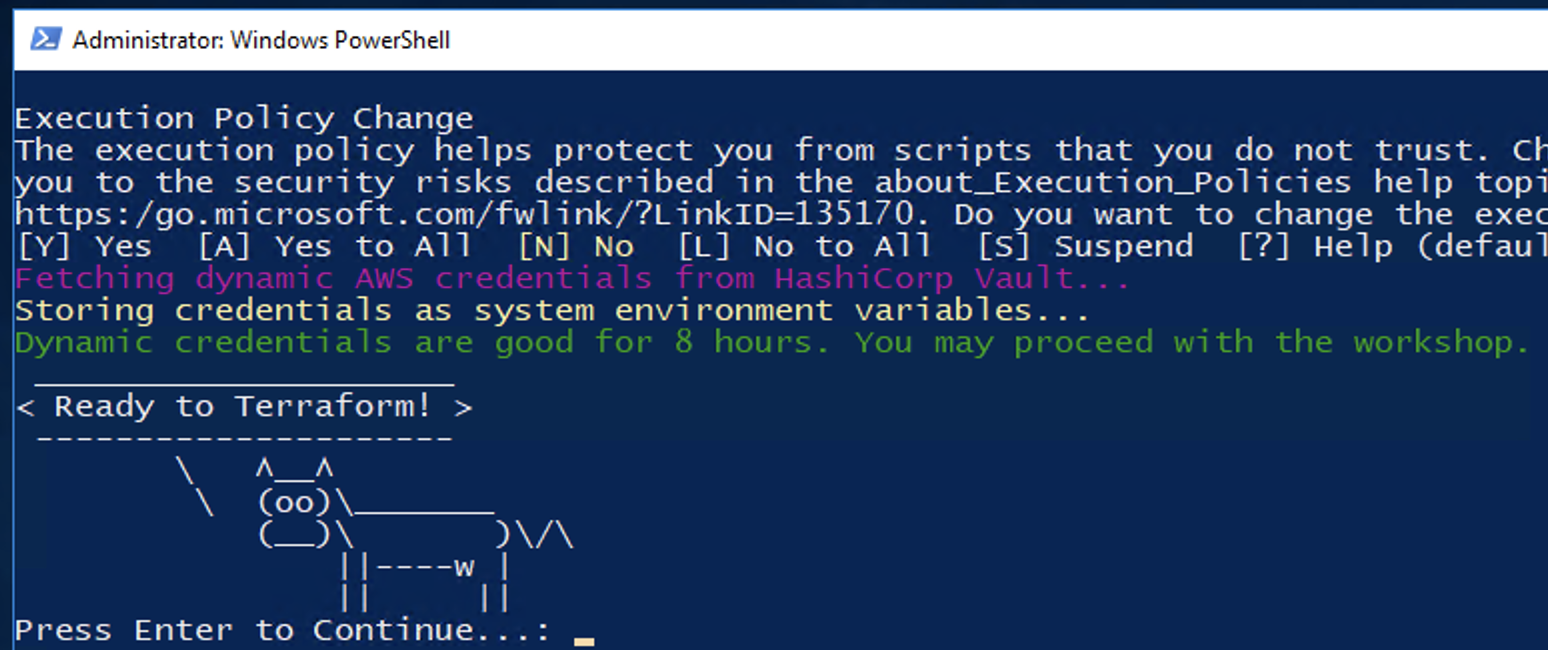Select the '[S] Suspend' option
The height and width of the screenshot is (650, 1548).
[x=1085, y=246]
